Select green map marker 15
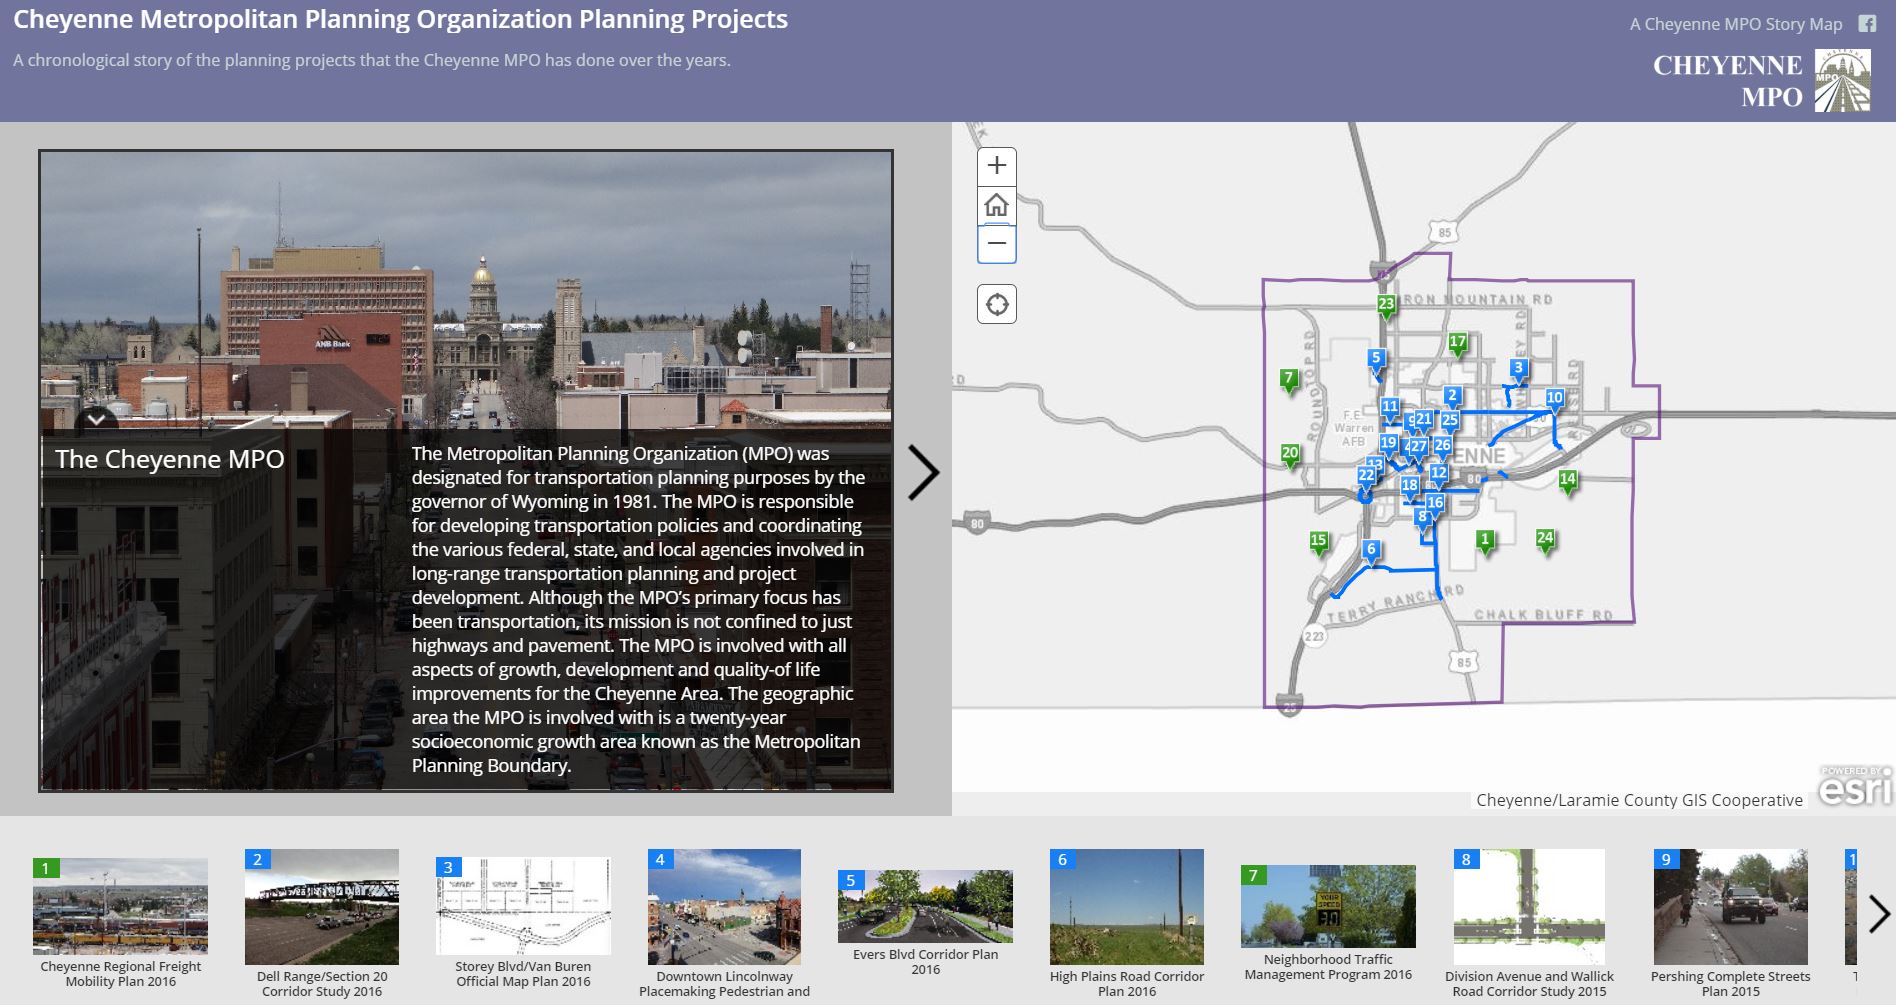1896x1005 pixels. (1318, 542)
